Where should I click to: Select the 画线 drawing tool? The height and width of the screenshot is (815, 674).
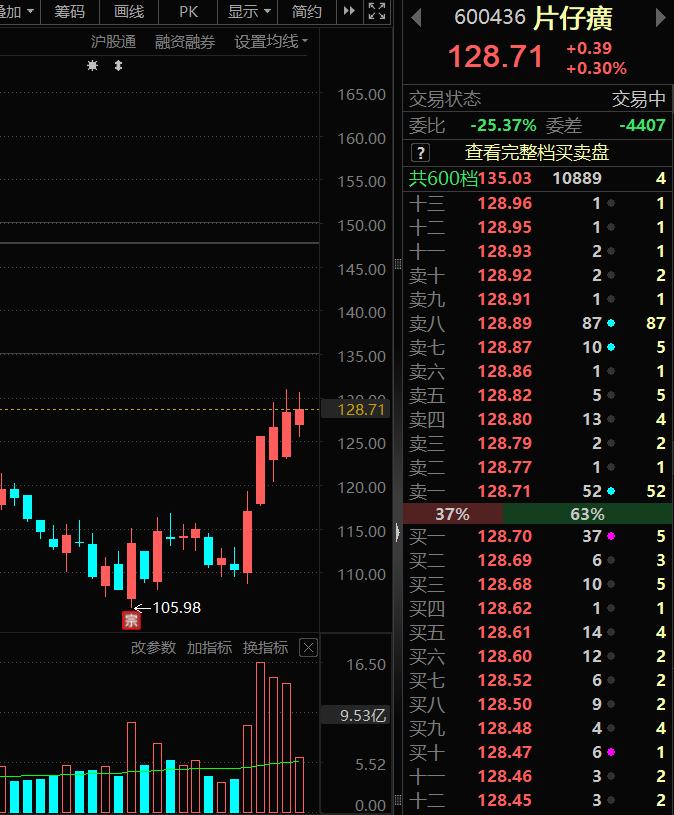tap(129, 11)
